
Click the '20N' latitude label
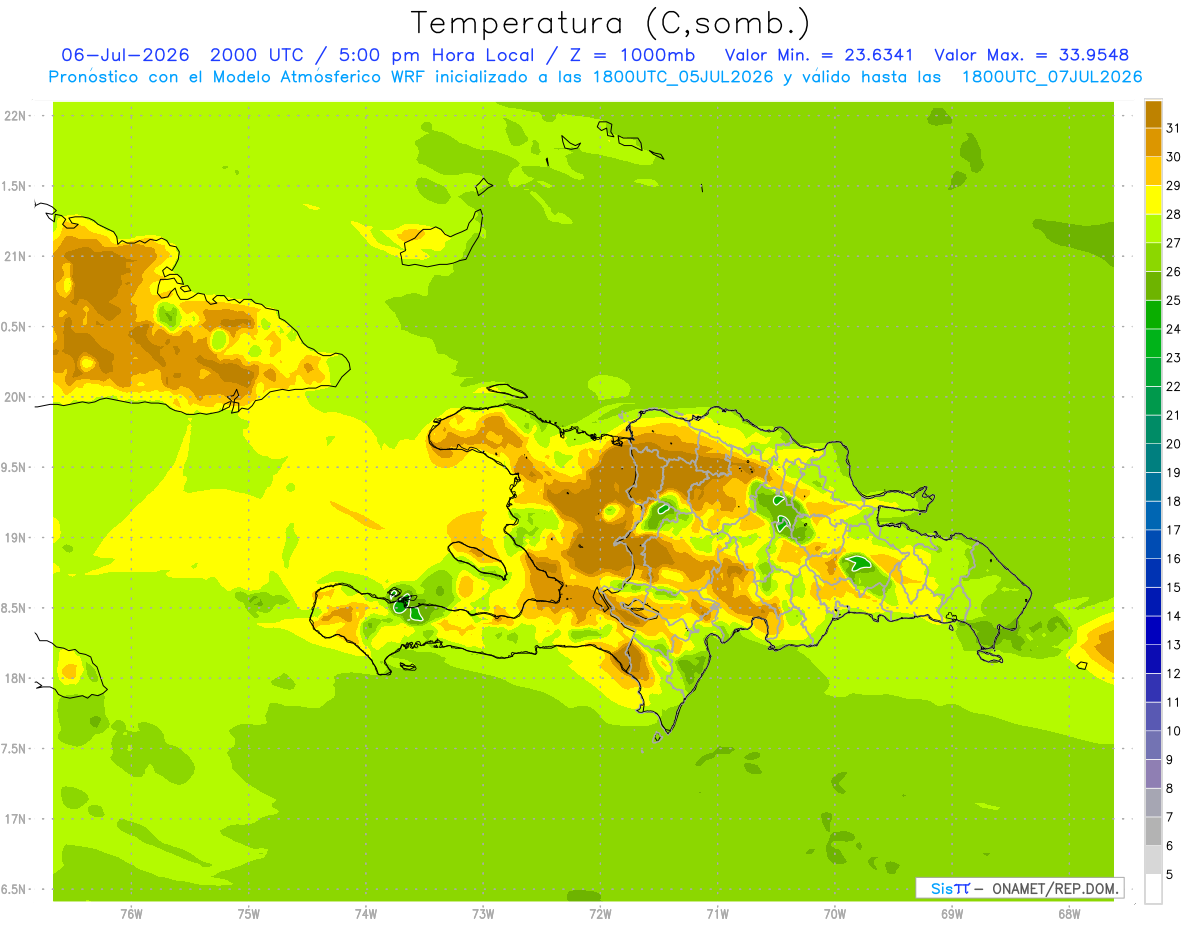click(x=16, y=397)
